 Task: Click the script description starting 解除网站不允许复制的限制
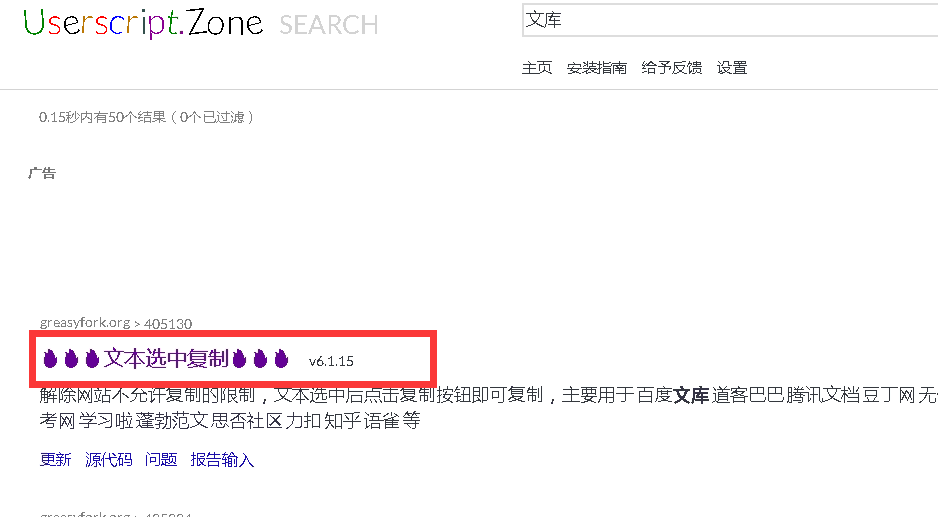[x=488, y=407]
